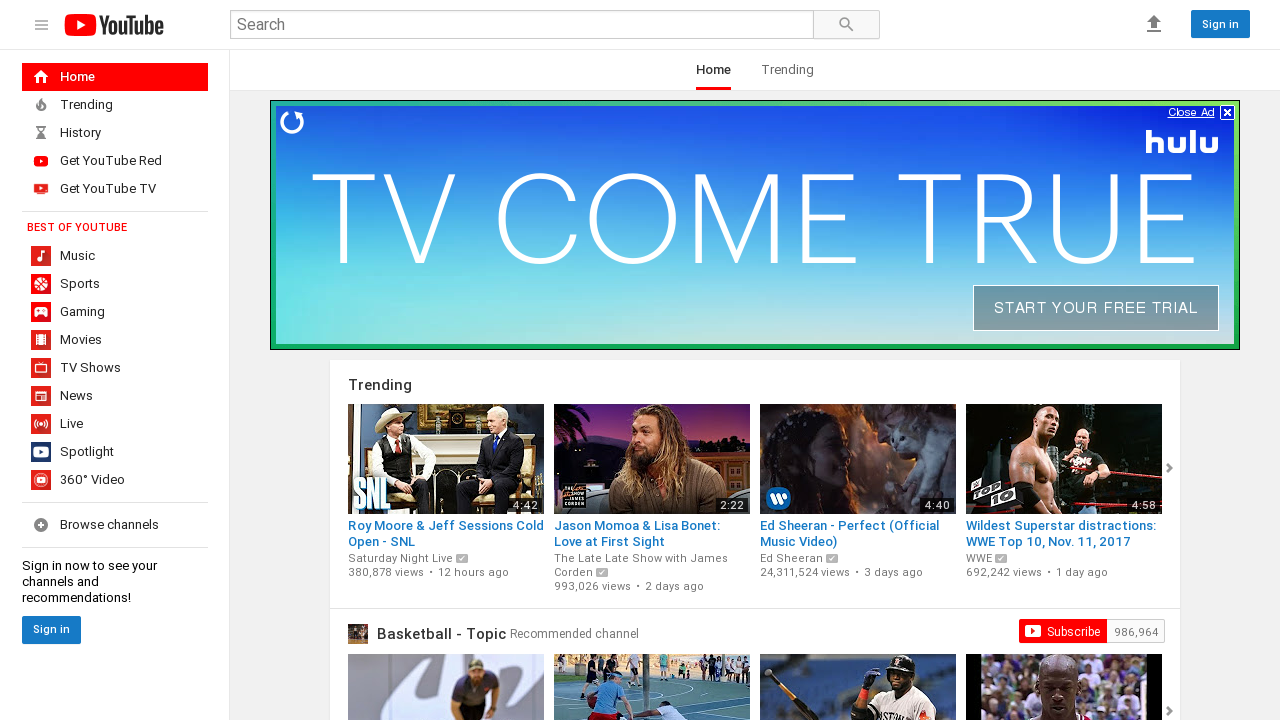Open Saturday Night Live channel link
Viewport: 1280px width, 720px height.
(400, 558)
